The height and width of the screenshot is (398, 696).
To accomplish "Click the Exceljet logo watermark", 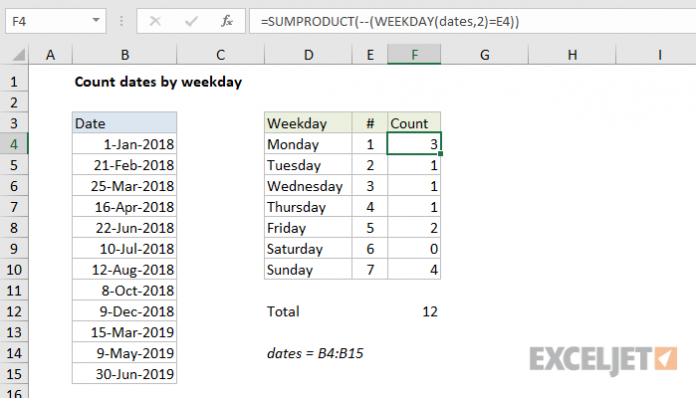I will (x=603, y=359).
